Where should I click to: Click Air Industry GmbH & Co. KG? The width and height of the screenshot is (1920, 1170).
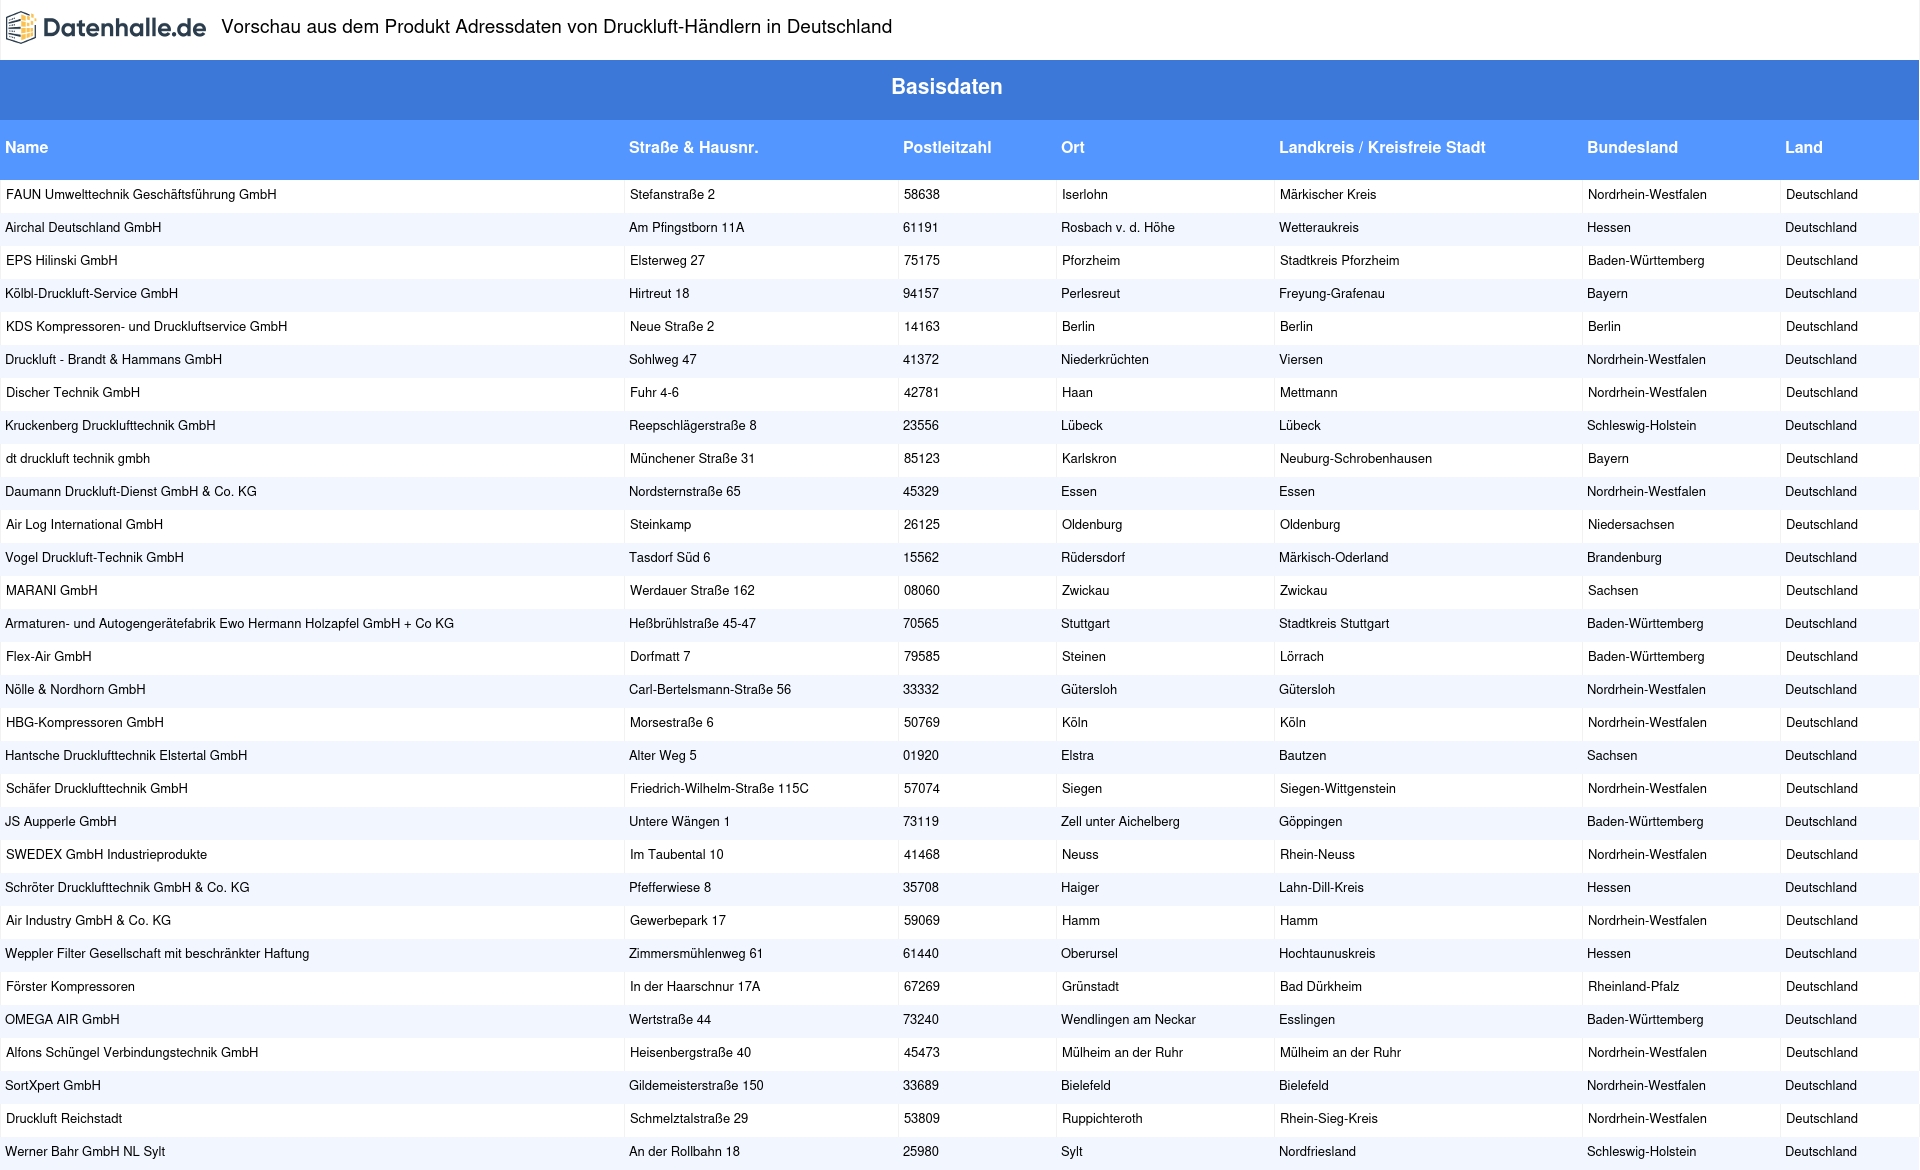coord(89,921)
